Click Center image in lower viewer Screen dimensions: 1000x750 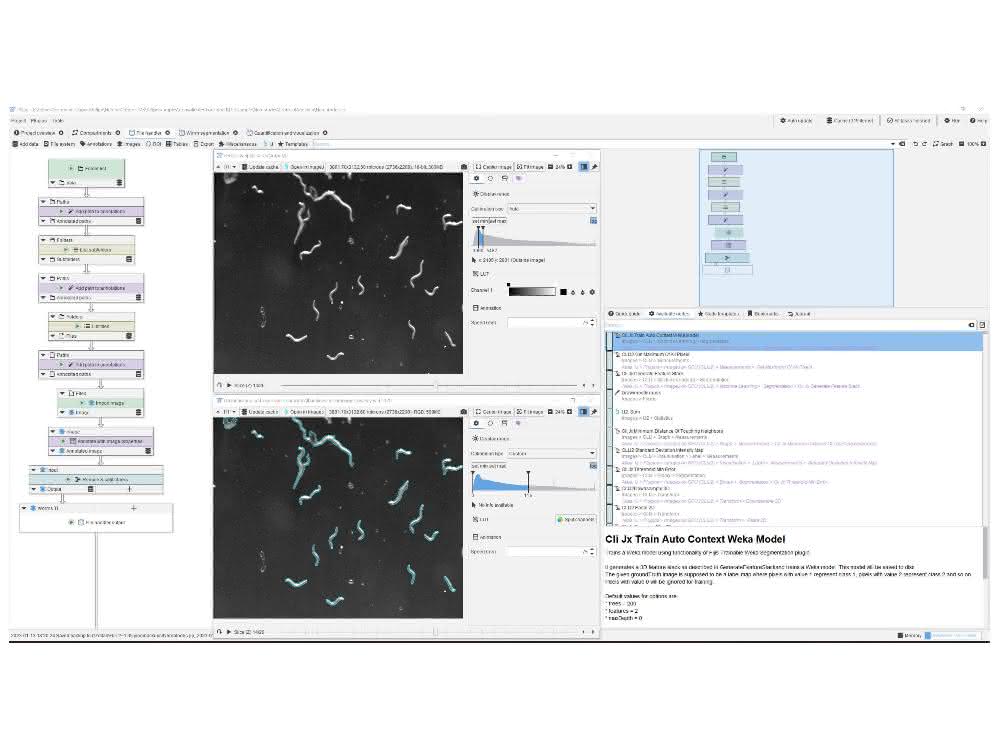pos(494,412)
